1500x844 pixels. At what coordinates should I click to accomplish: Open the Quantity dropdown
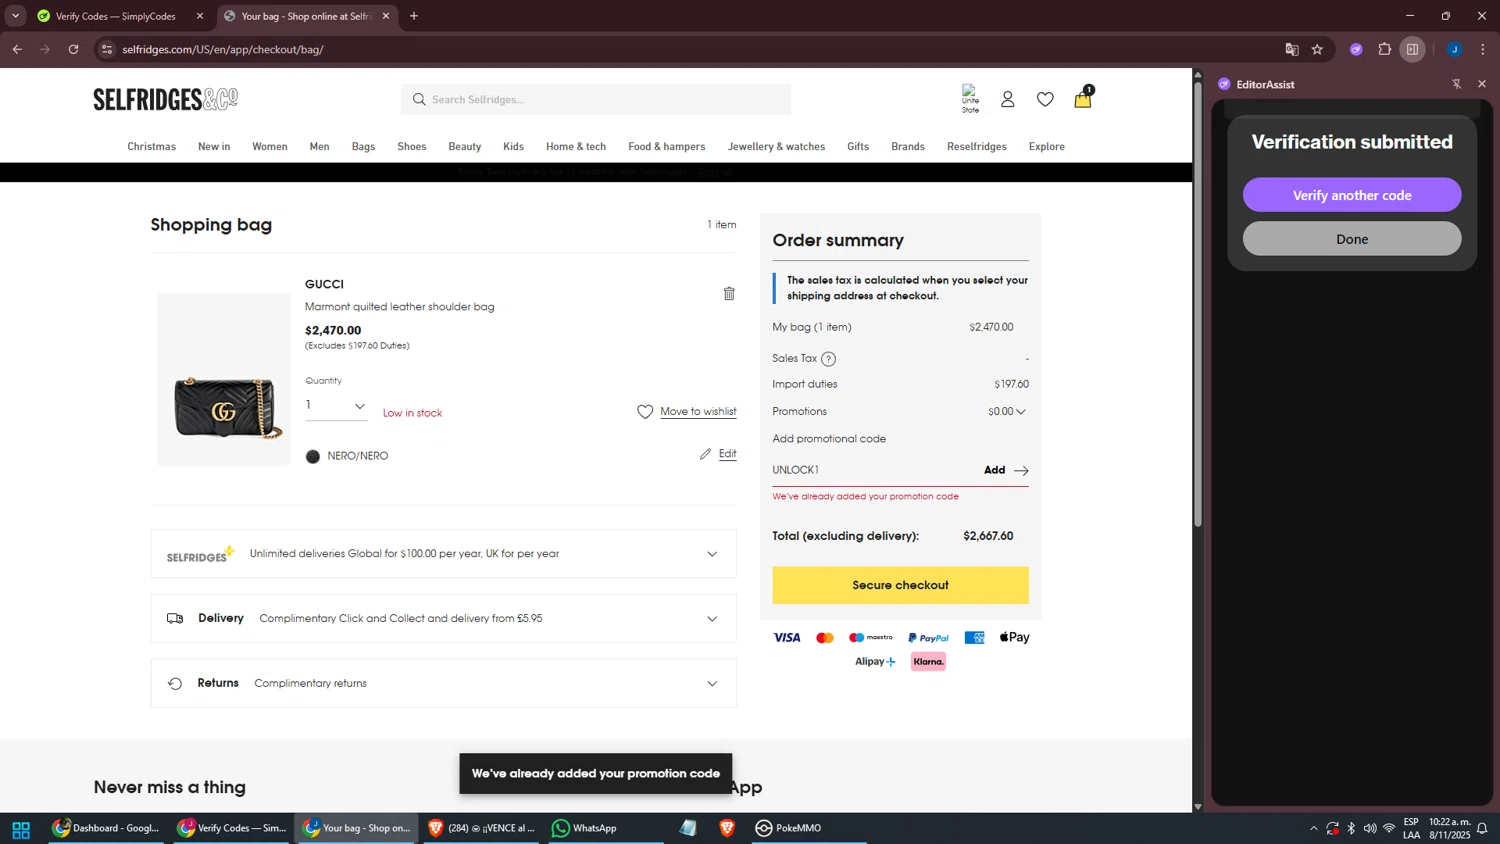(x=335, y=406)
